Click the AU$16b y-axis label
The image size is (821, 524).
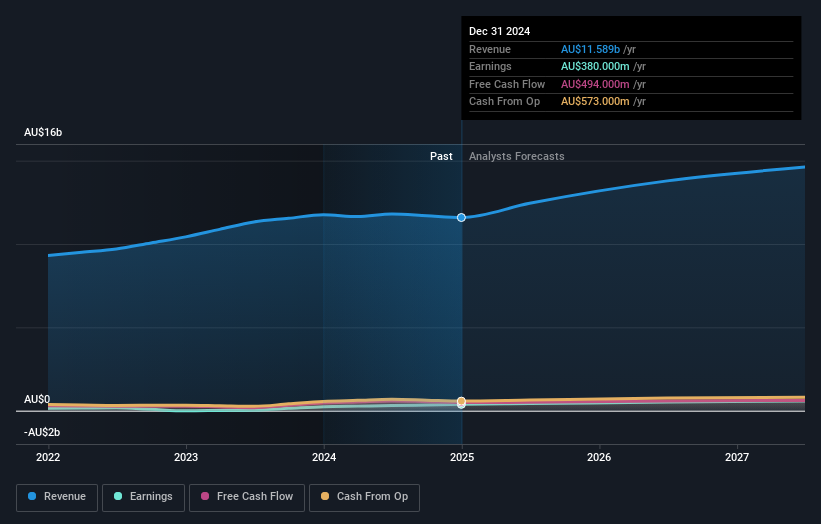click(x=43, y=132)
